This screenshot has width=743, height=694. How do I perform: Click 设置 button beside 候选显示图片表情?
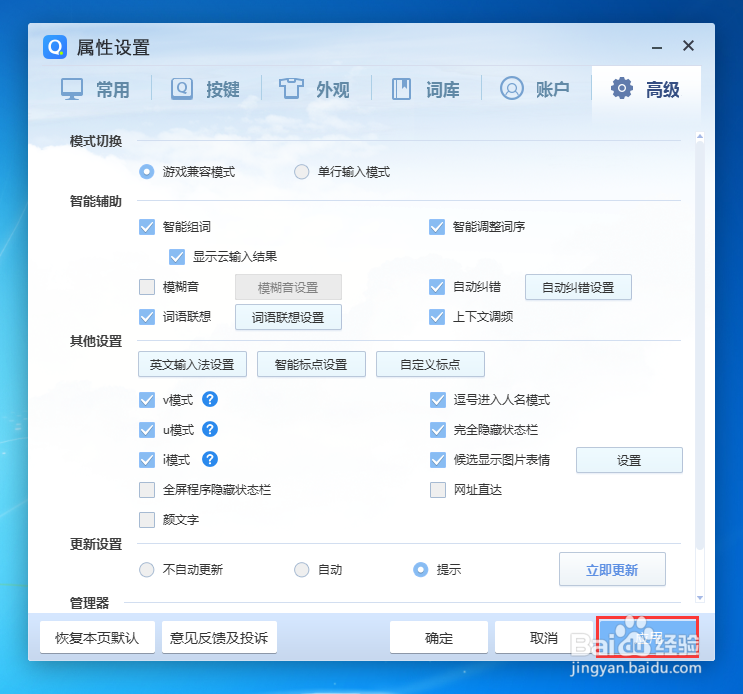click(x=629, y=460)
